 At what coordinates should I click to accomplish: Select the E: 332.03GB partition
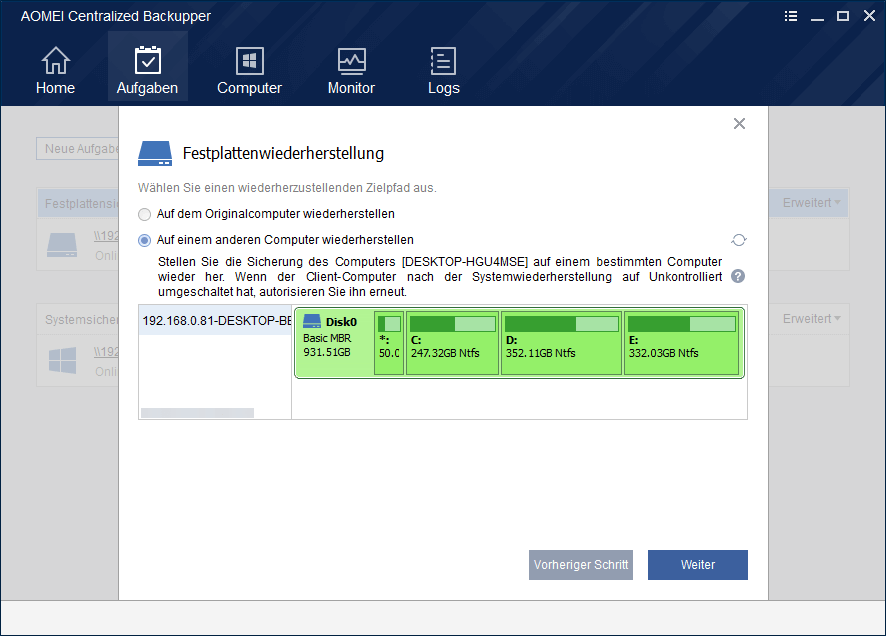click(x=682, y=343)
